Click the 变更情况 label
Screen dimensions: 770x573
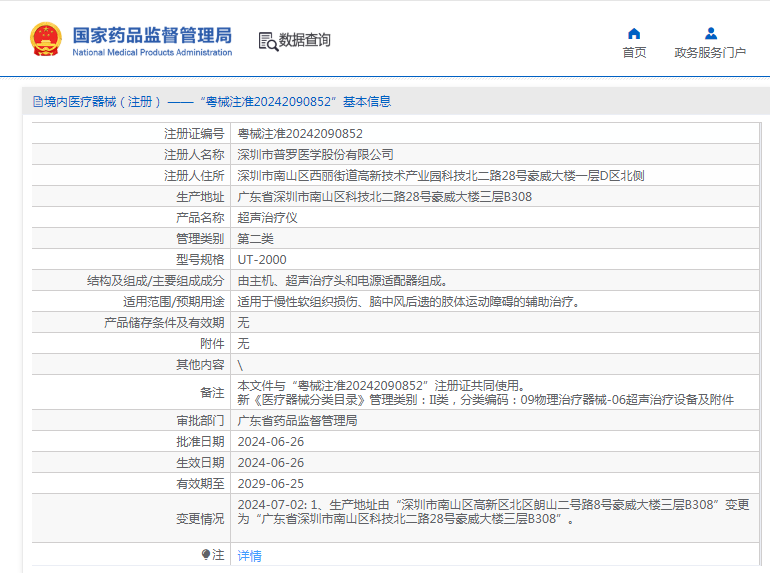[200, 518]
